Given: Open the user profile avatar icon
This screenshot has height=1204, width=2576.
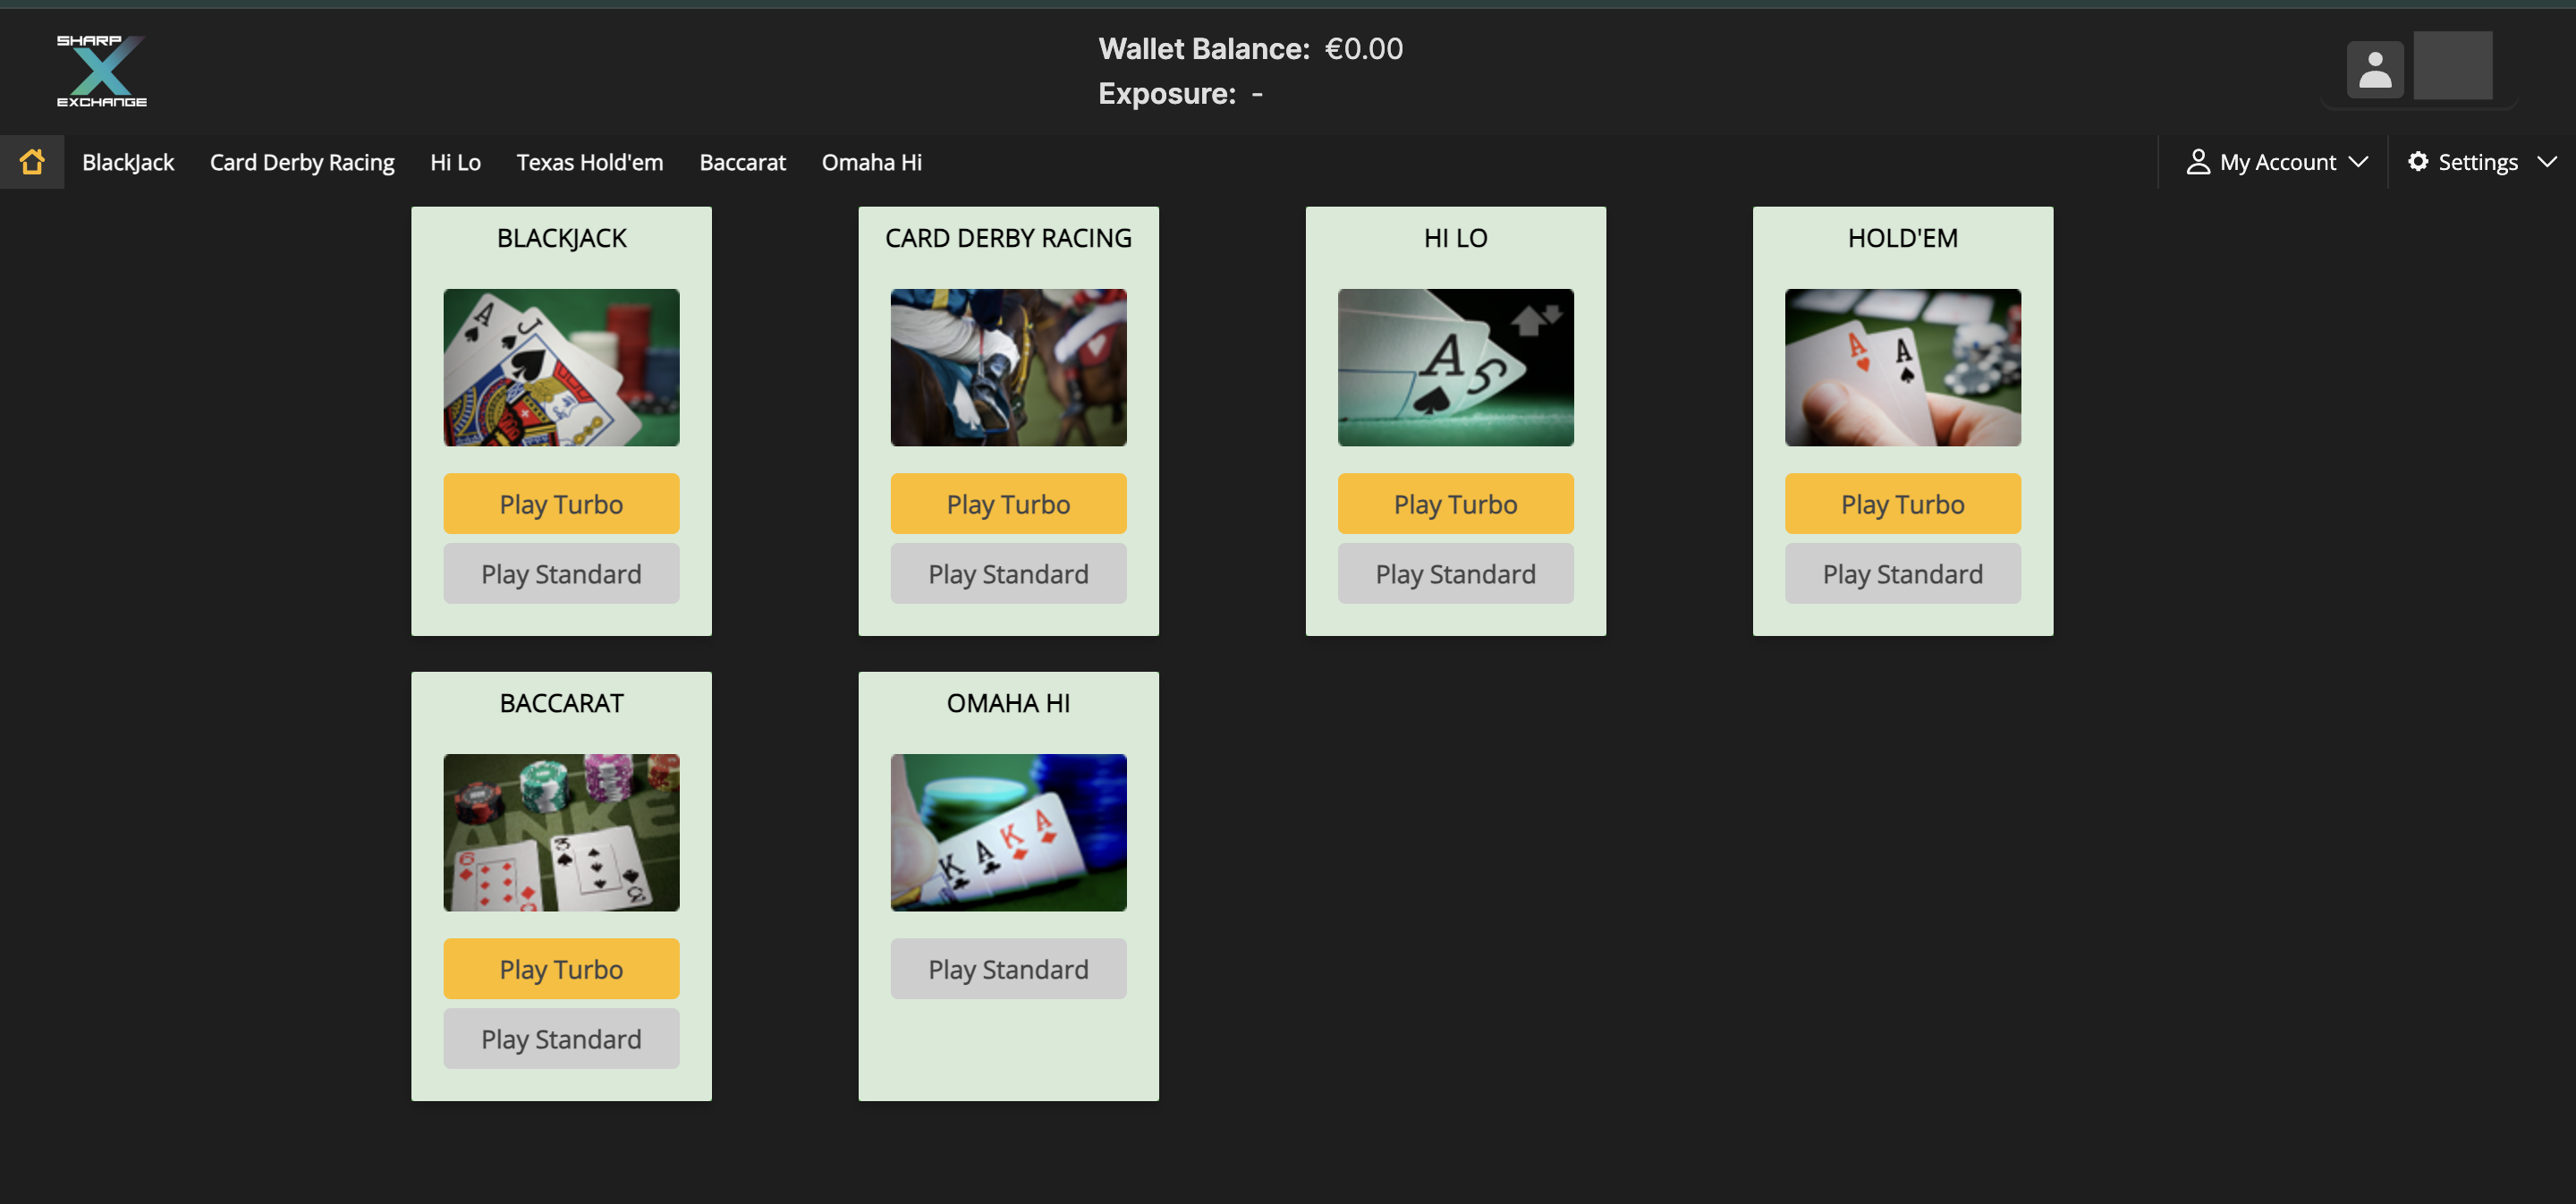Looking at the screenshot, I should click(x=2375, y=69).
